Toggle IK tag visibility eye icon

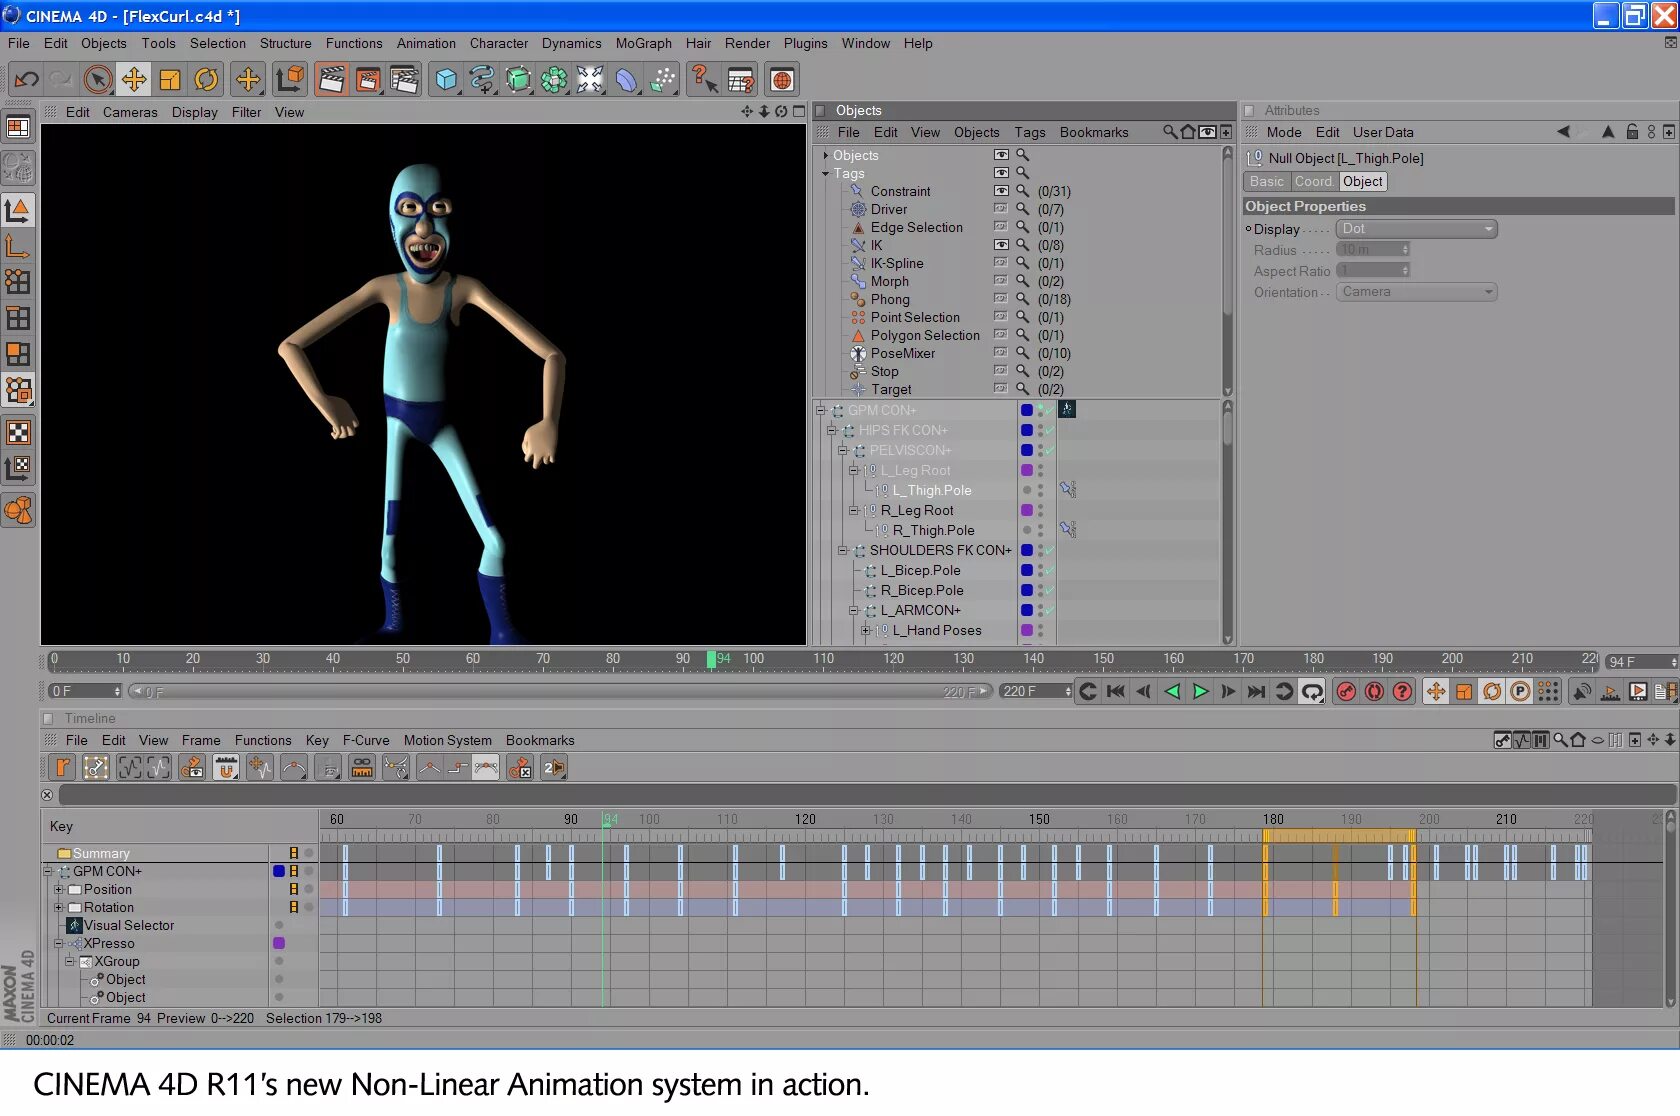pos(1001,245)
